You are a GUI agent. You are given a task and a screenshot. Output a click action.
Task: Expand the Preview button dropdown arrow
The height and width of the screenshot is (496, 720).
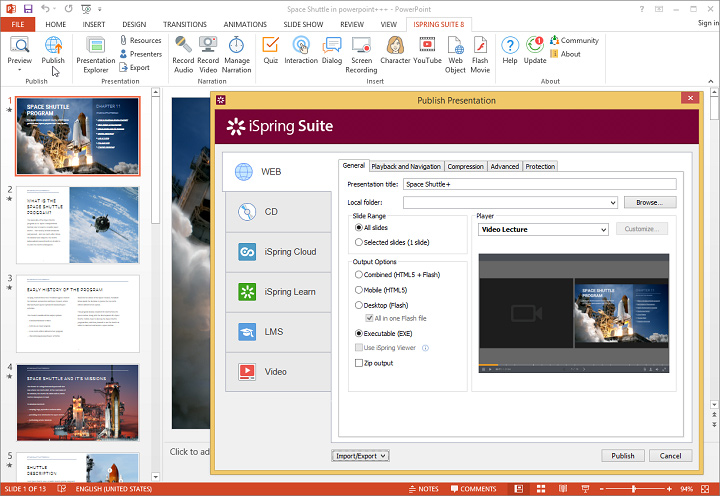click(20, 70)
